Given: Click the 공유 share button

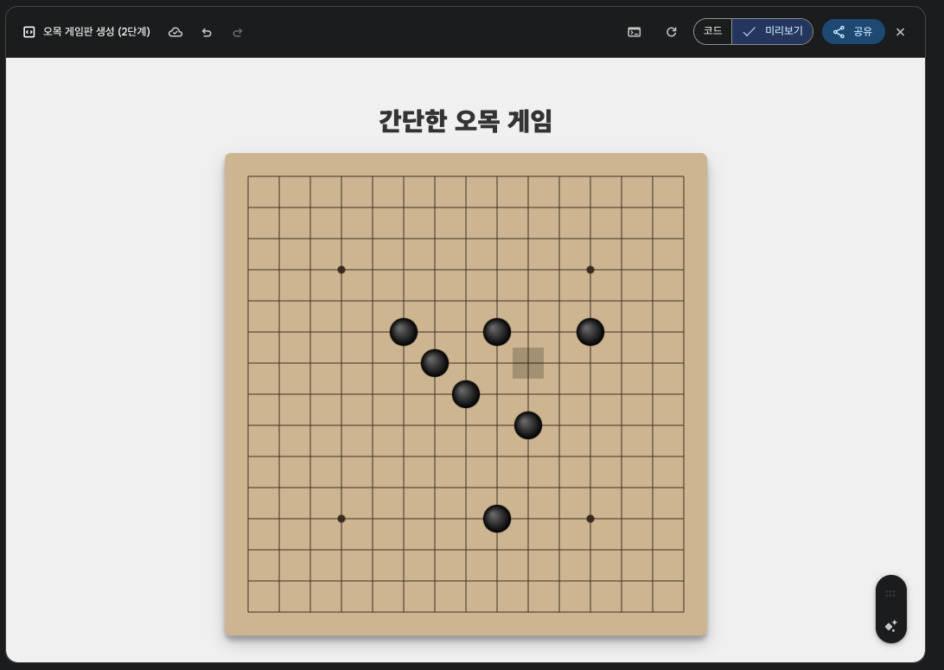Looking at the screenshot, I should tap(853, 31).
